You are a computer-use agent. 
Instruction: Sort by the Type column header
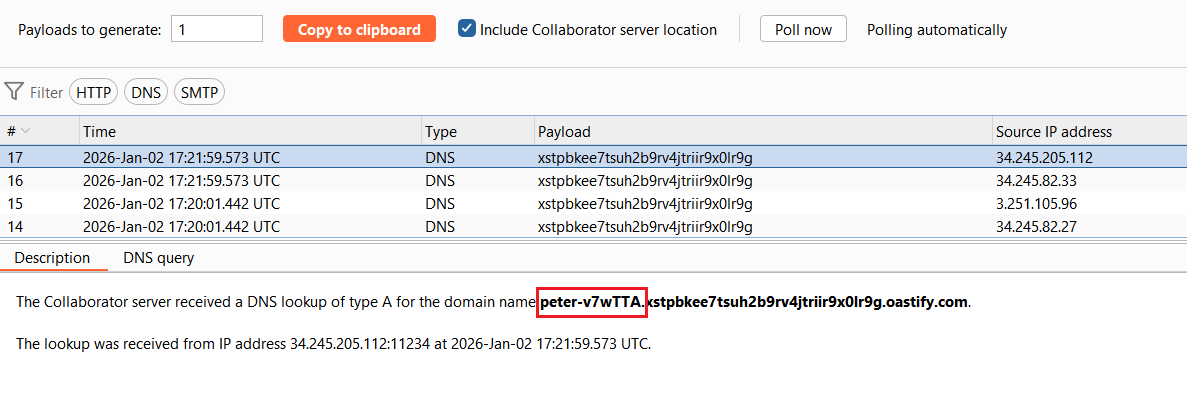478,131
